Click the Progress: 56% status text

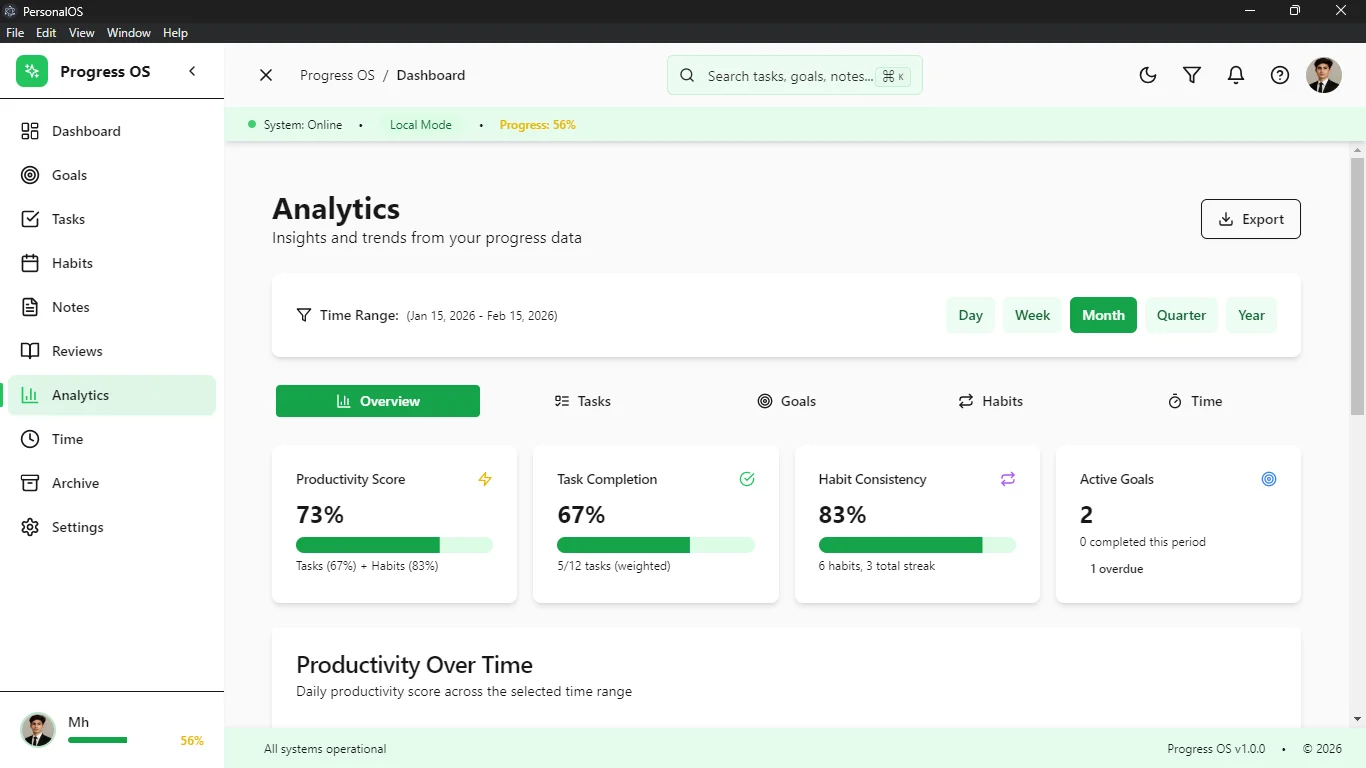point(537,125)
